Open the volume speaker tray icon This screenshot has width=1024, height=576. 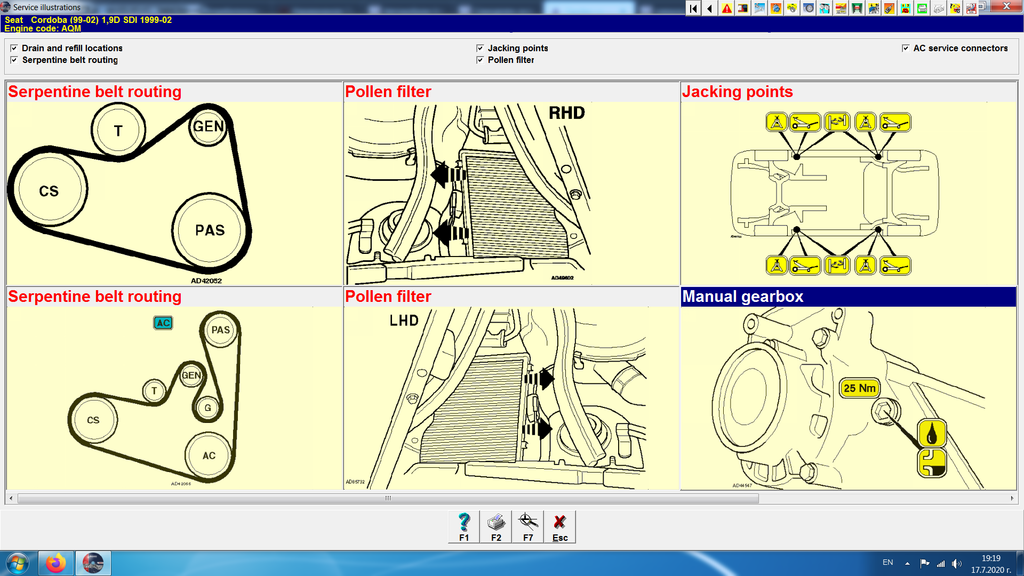pos(957,563)
